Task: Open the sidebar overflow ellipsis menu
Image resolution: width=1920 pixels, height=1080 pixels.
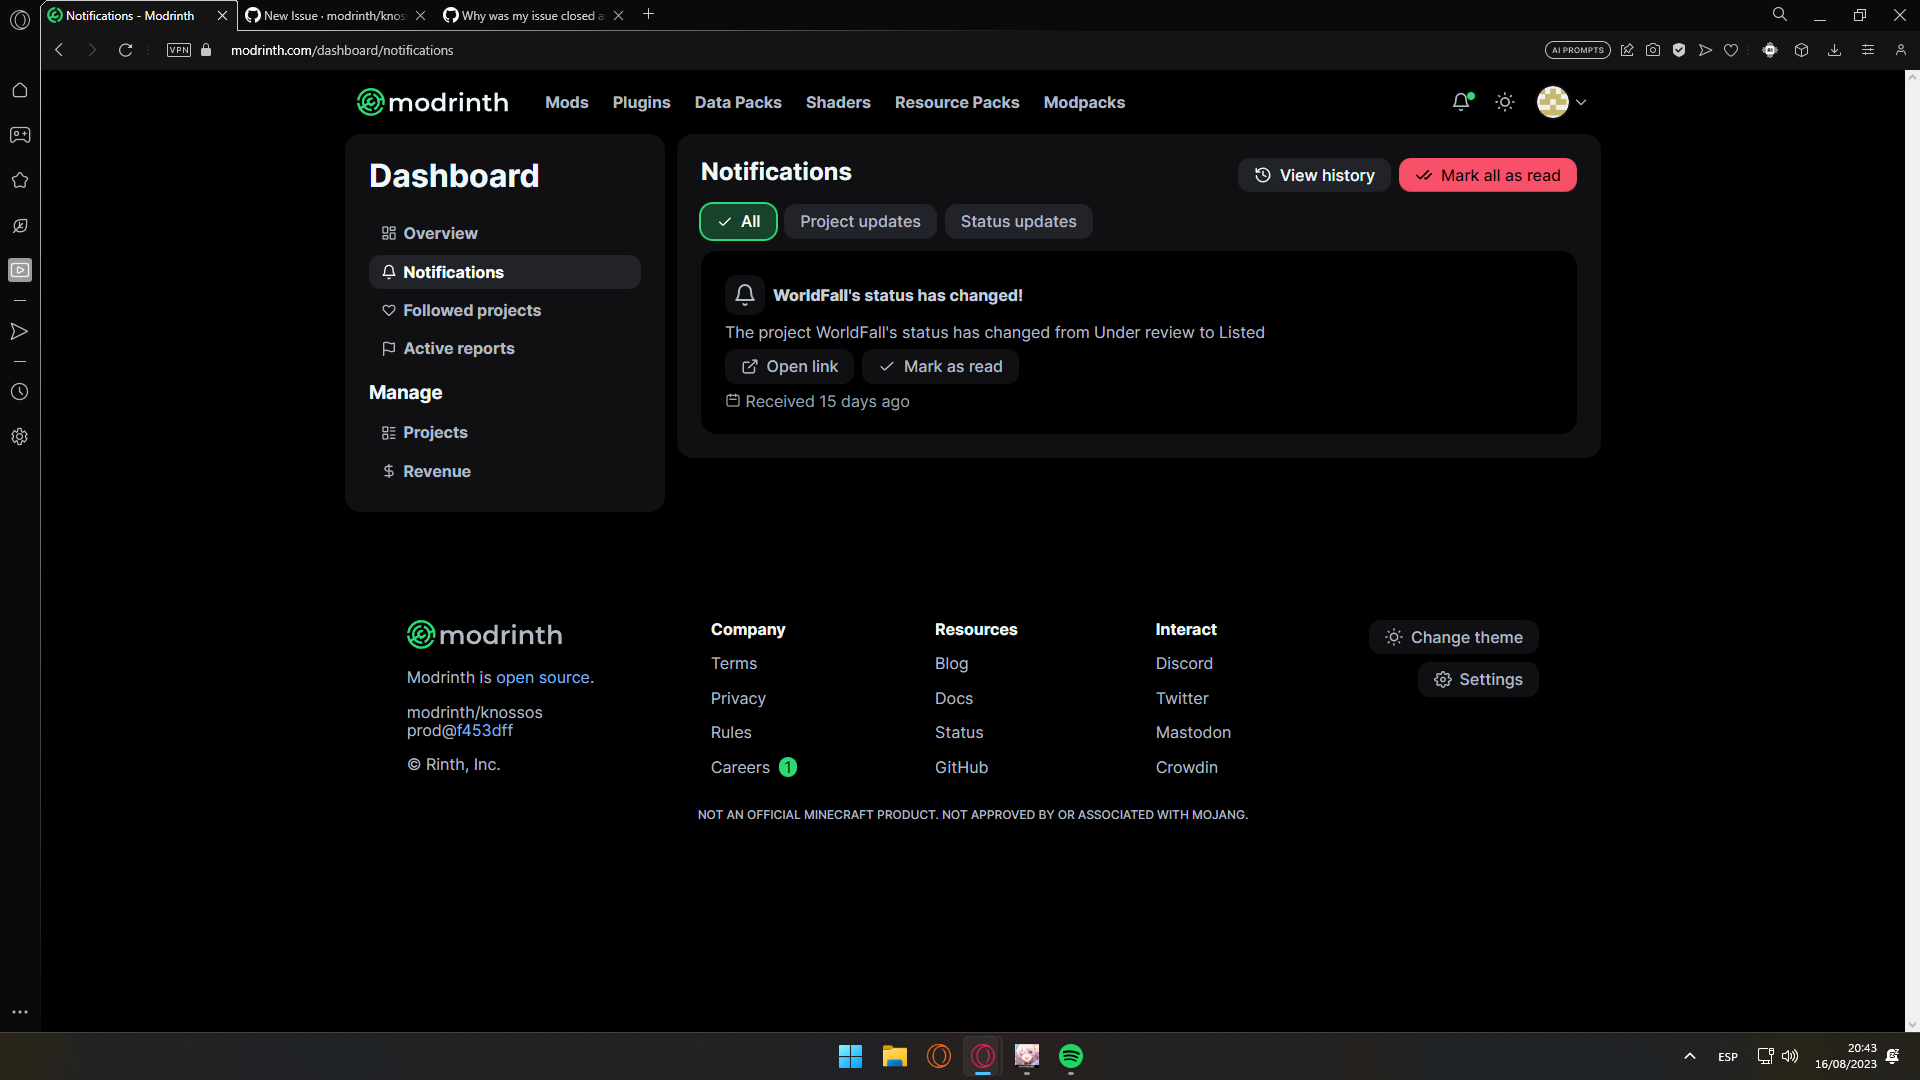Action: click(x=20, y=1011)
